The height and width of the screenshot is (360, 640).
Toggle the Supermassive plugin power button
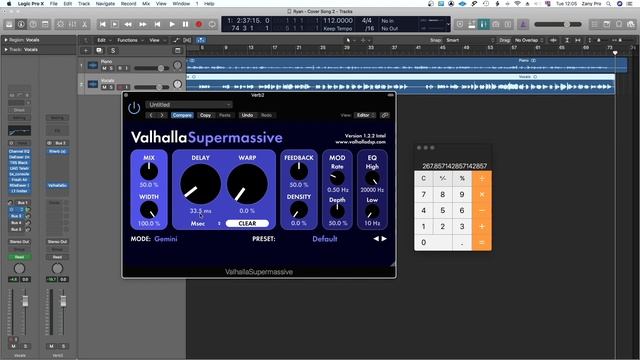pyautogui.click(x=134, y=108)
